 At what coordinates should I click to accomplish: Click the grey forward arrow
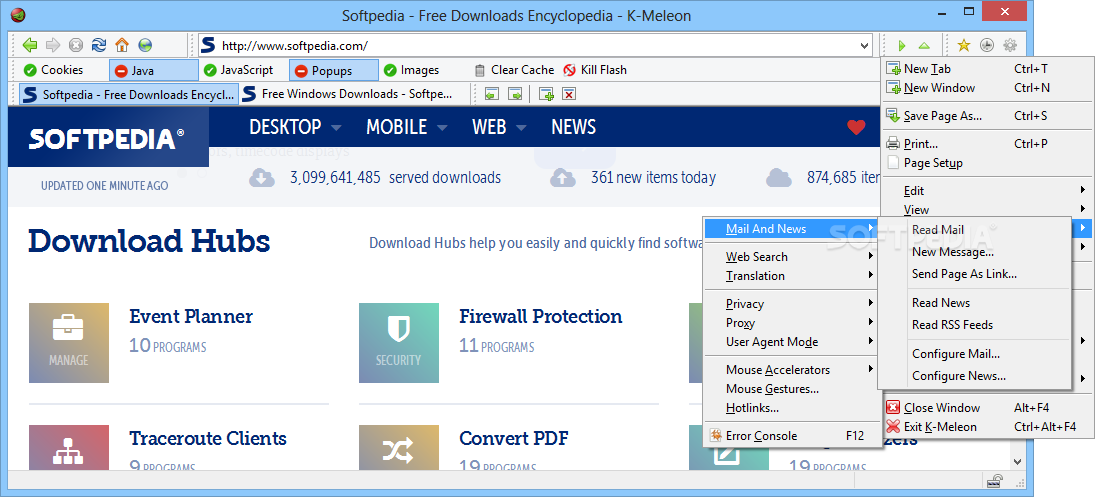53,45
